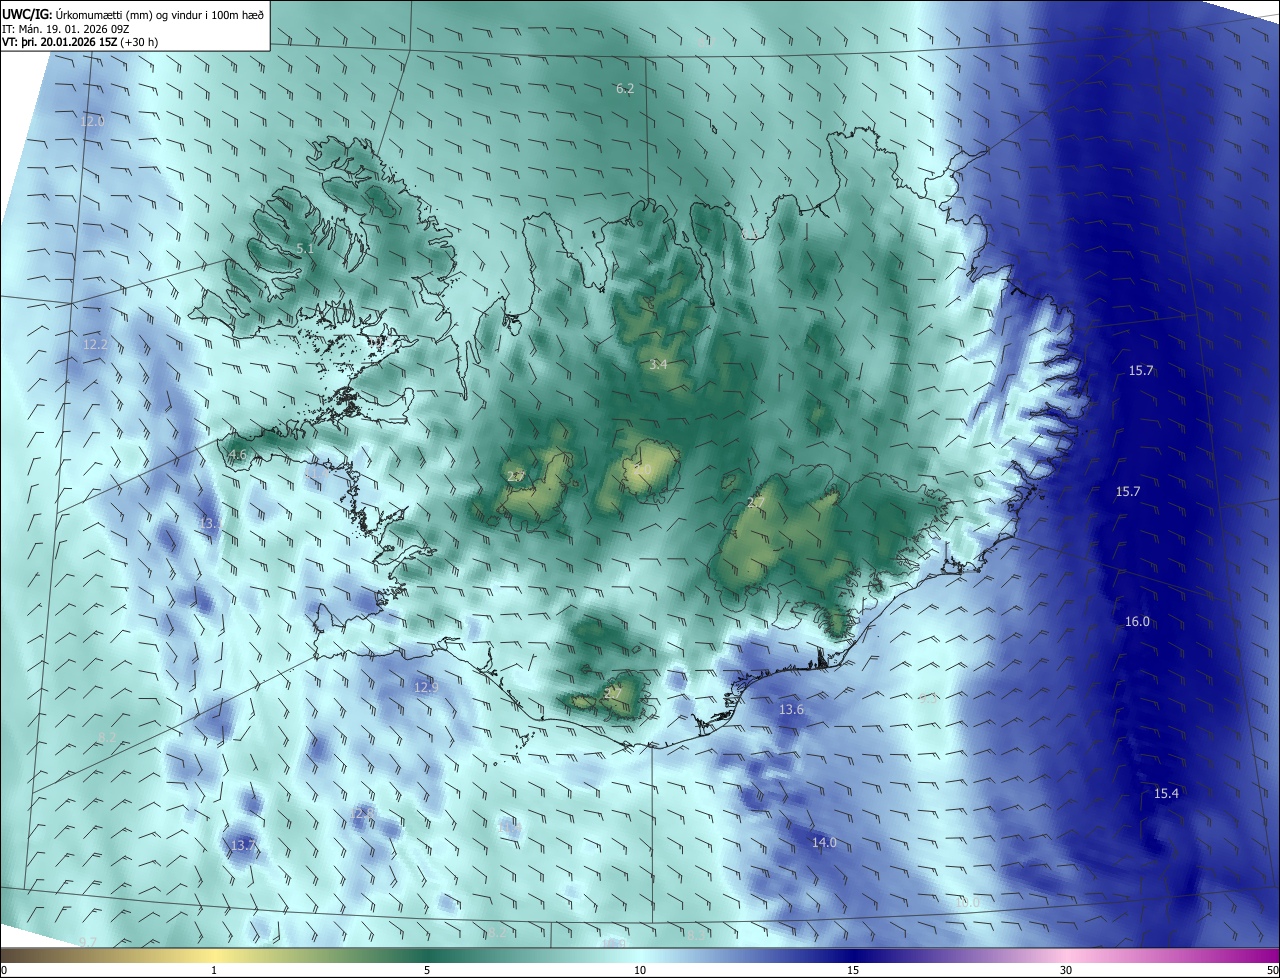The height and width of the screenshot is (978, 1280).
Task: Click the faint 9.7 value label
Action: point(88,942)
